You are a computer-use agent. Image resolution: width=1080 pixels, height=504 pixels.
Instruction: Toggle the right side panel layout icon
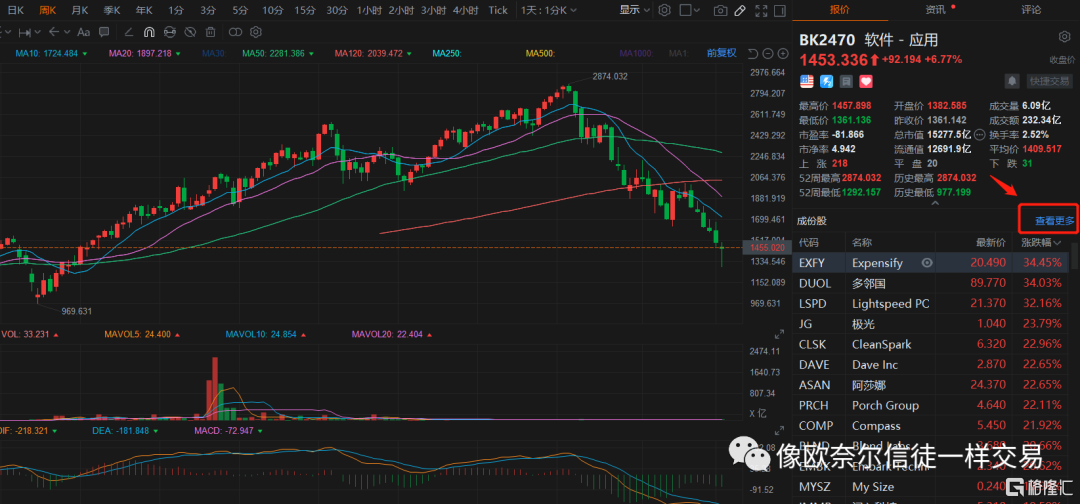coord(780,10)
